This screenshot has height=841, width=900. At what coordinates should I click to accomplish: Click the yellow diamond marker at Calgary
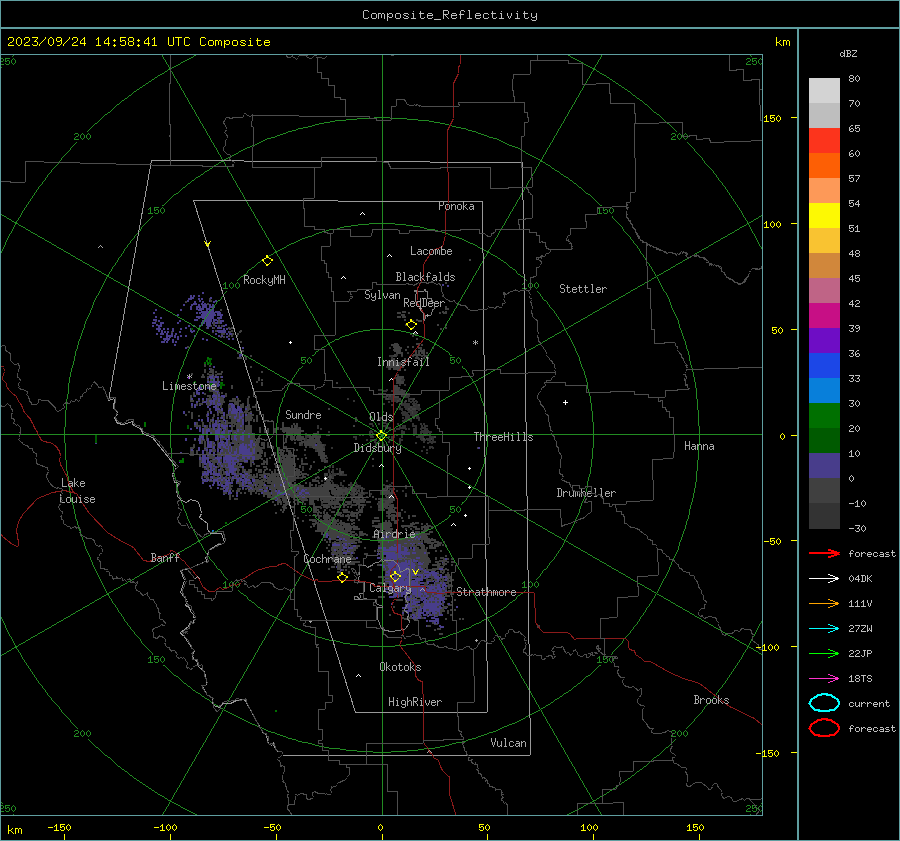click(x=395, y=576)
